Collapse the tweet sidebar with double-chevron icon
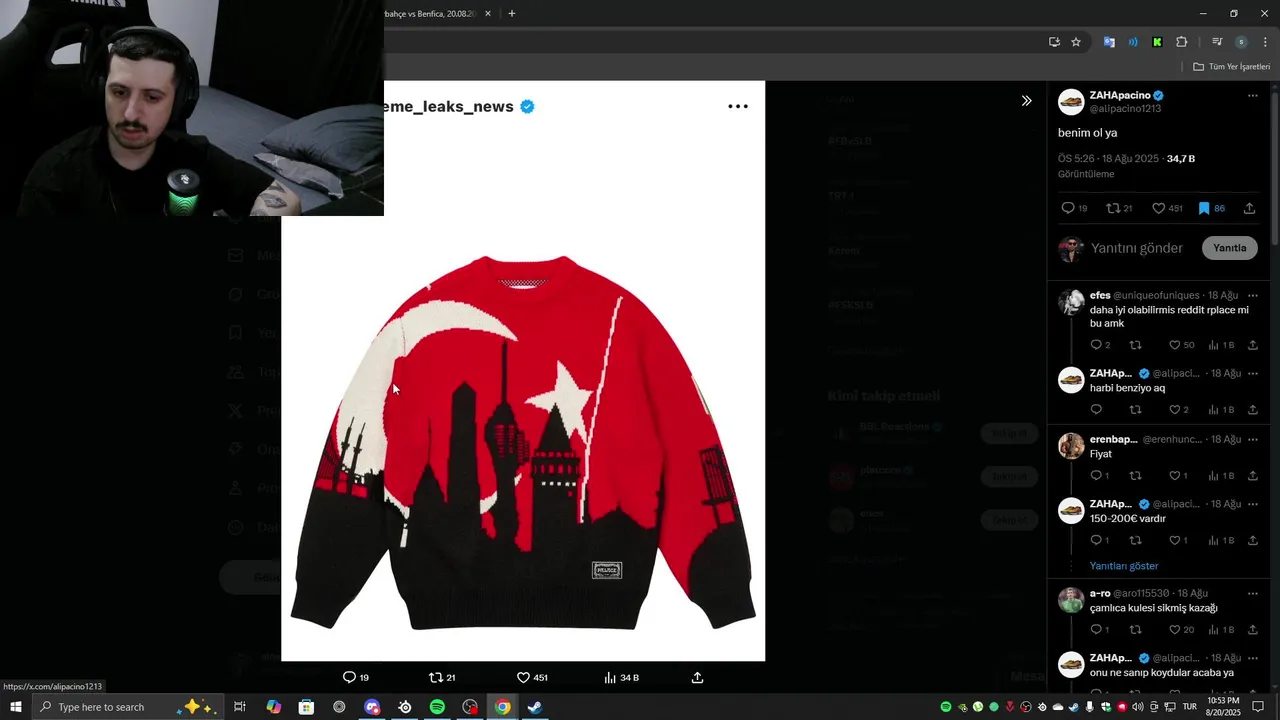Image resolution: width=1280 pixels, height=720 pixels. 1026,101
